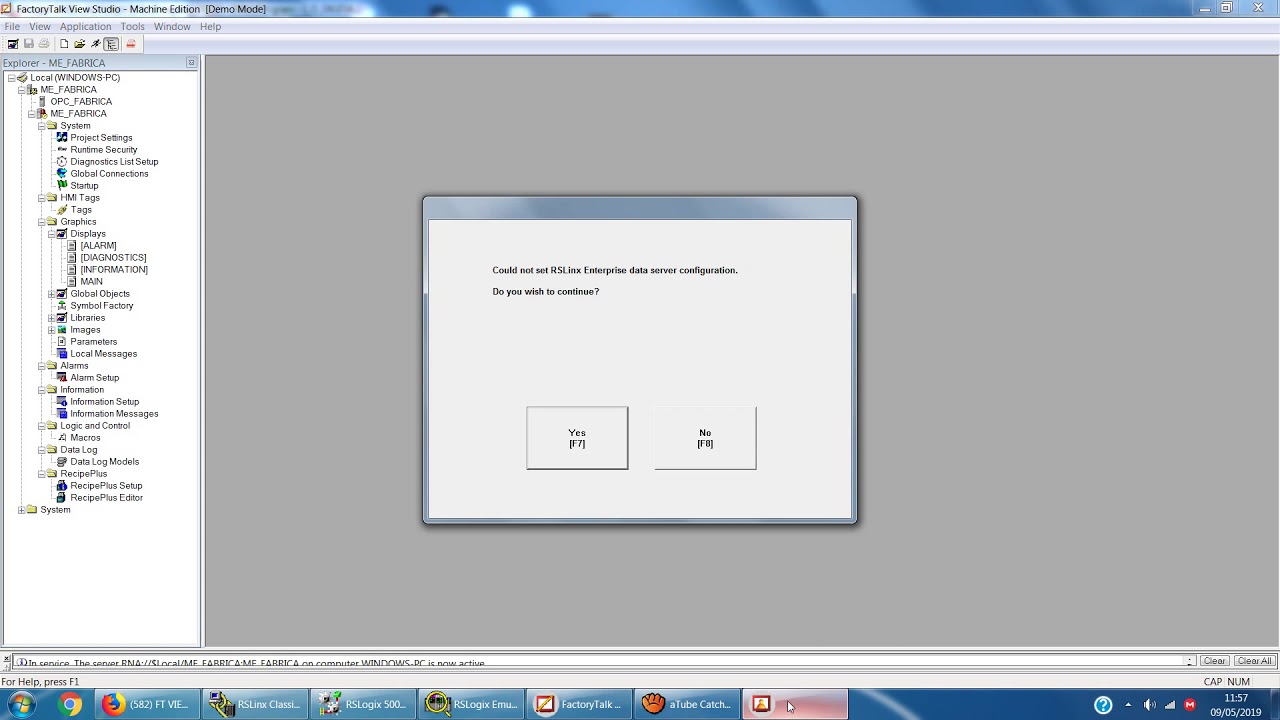Screen dimensions: 1280x720
Task: Select the [ALARM] display
Action: [98, 246]
